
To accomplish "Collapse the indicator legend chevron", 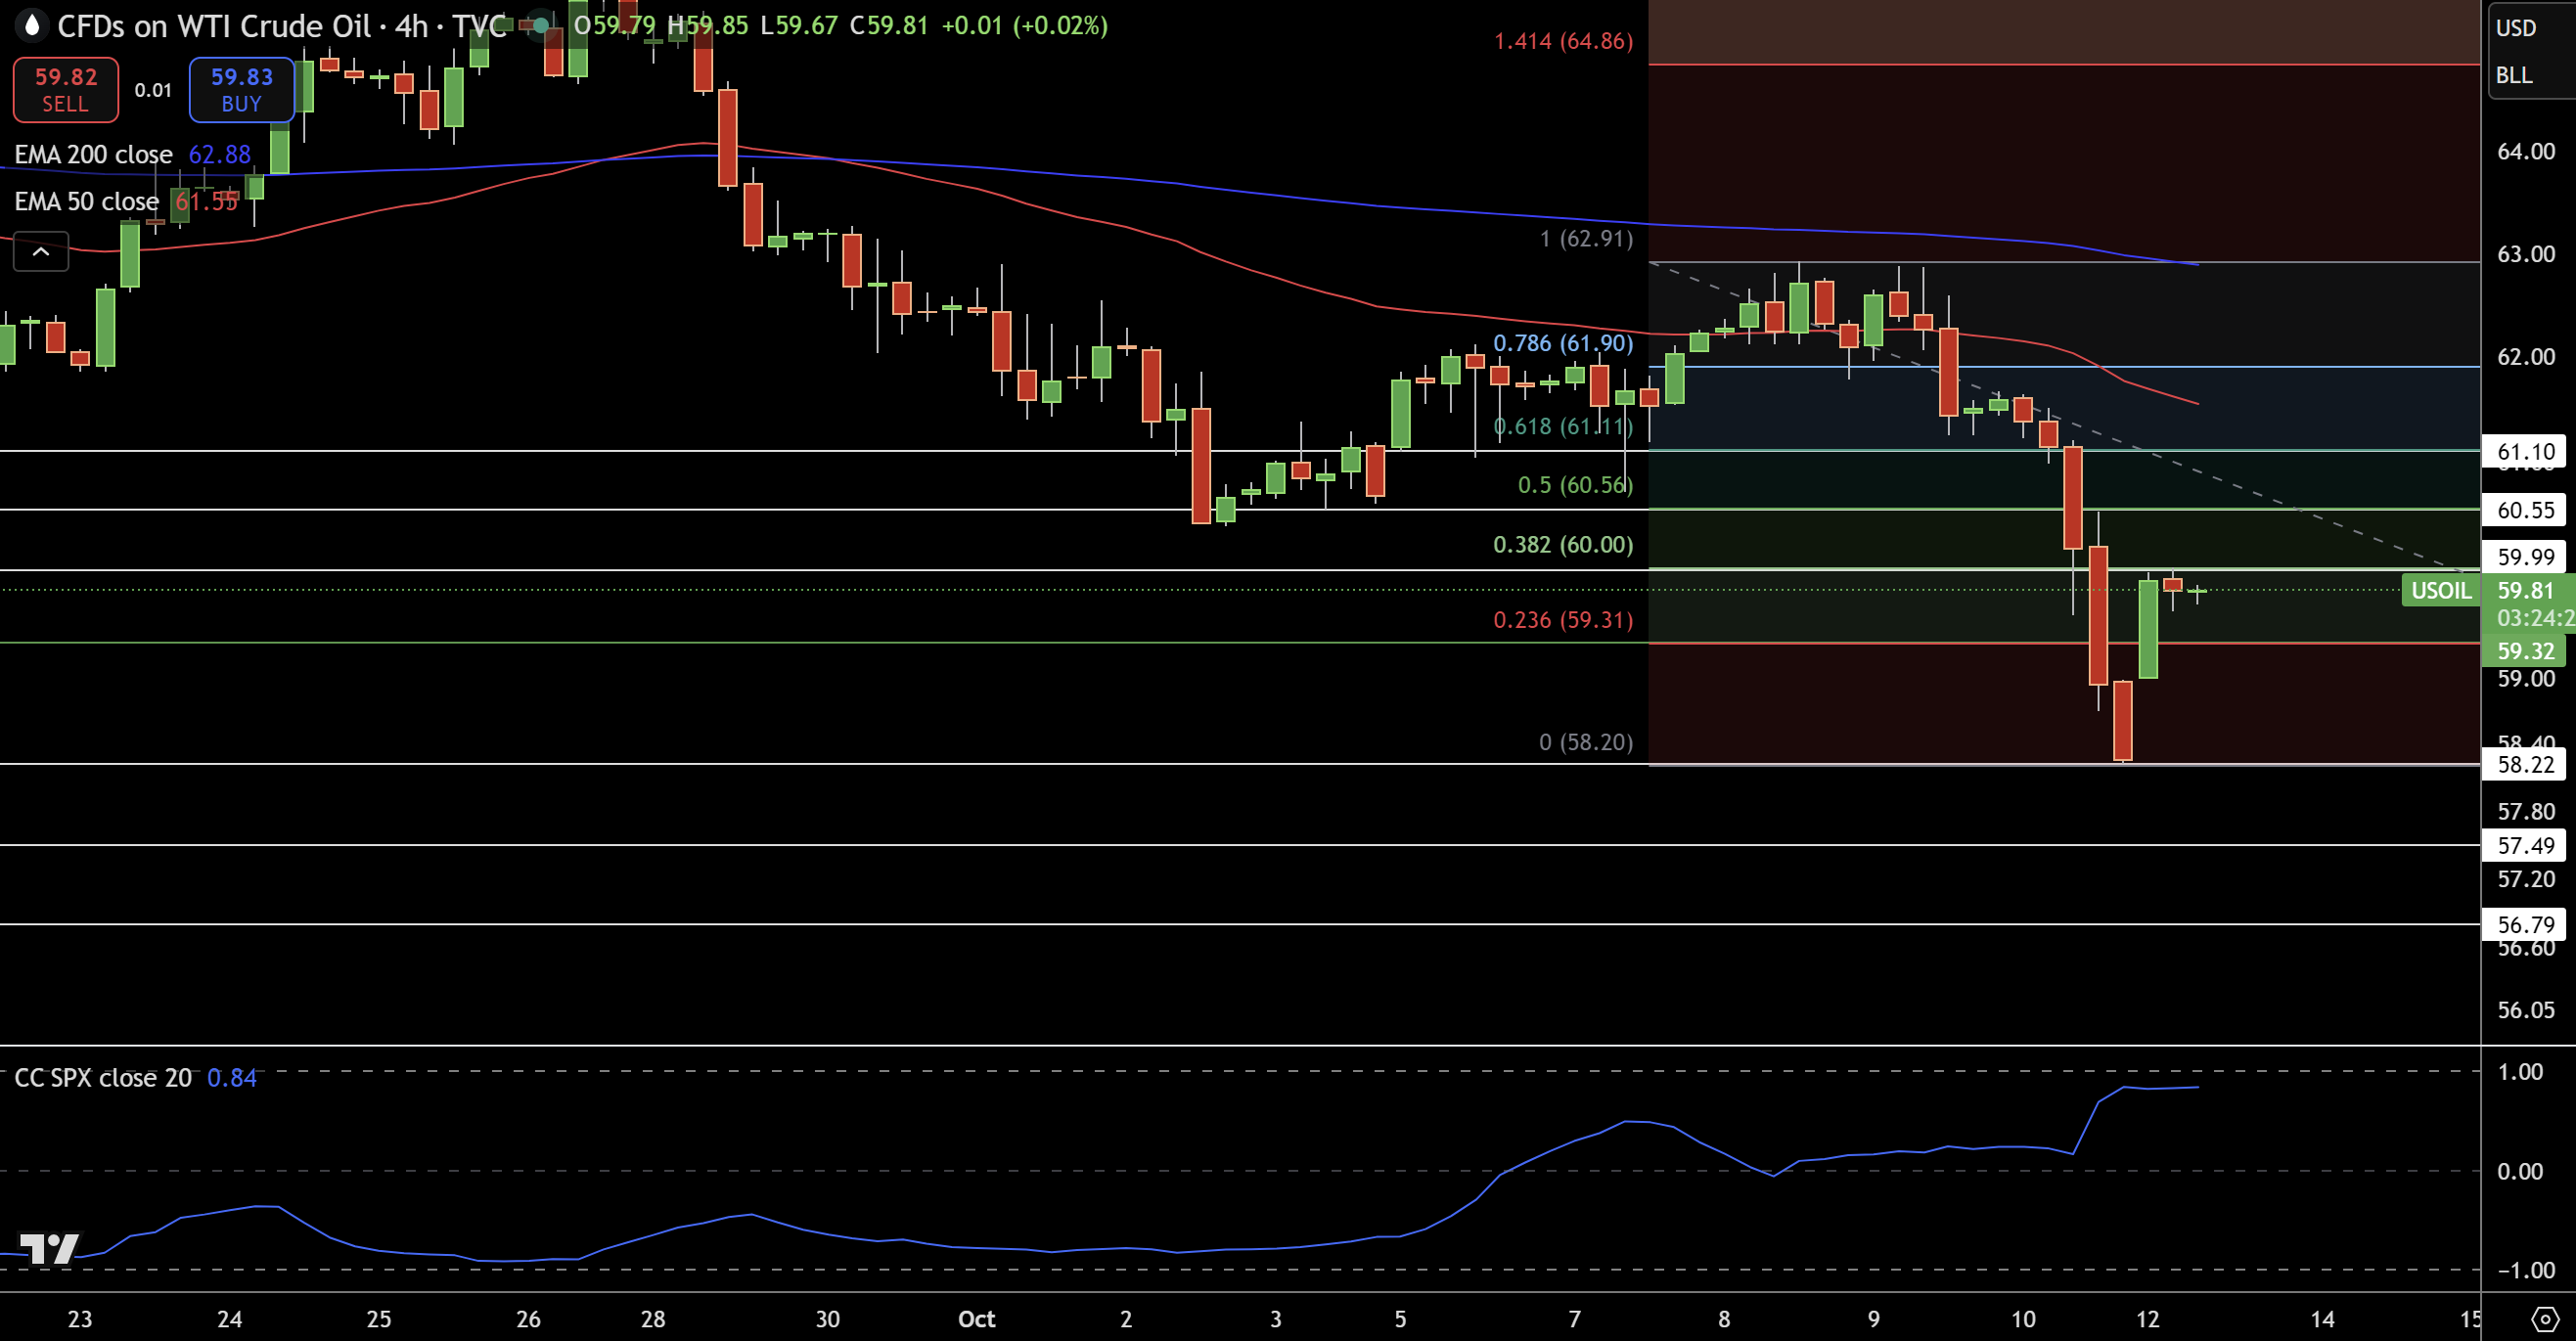I will coord(41,252).
